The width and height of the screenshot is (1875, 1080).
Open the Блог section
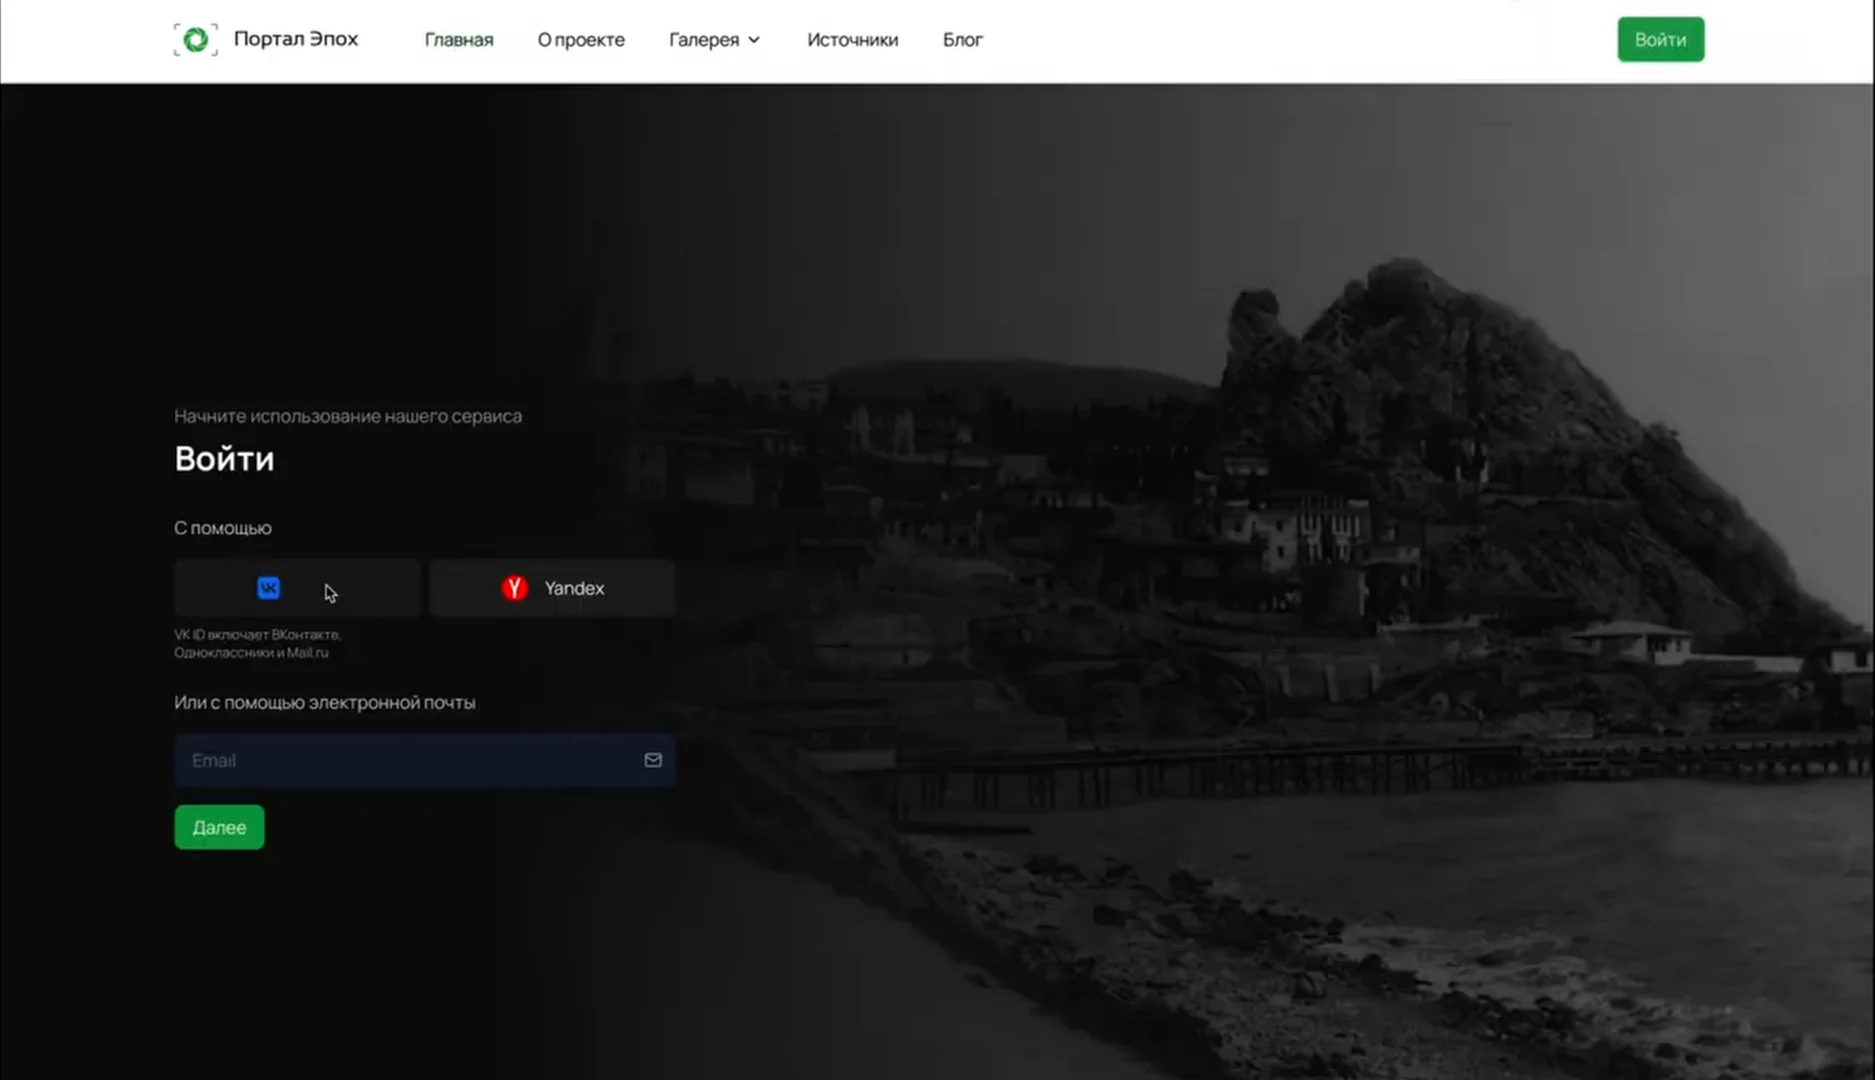(962, 40)
